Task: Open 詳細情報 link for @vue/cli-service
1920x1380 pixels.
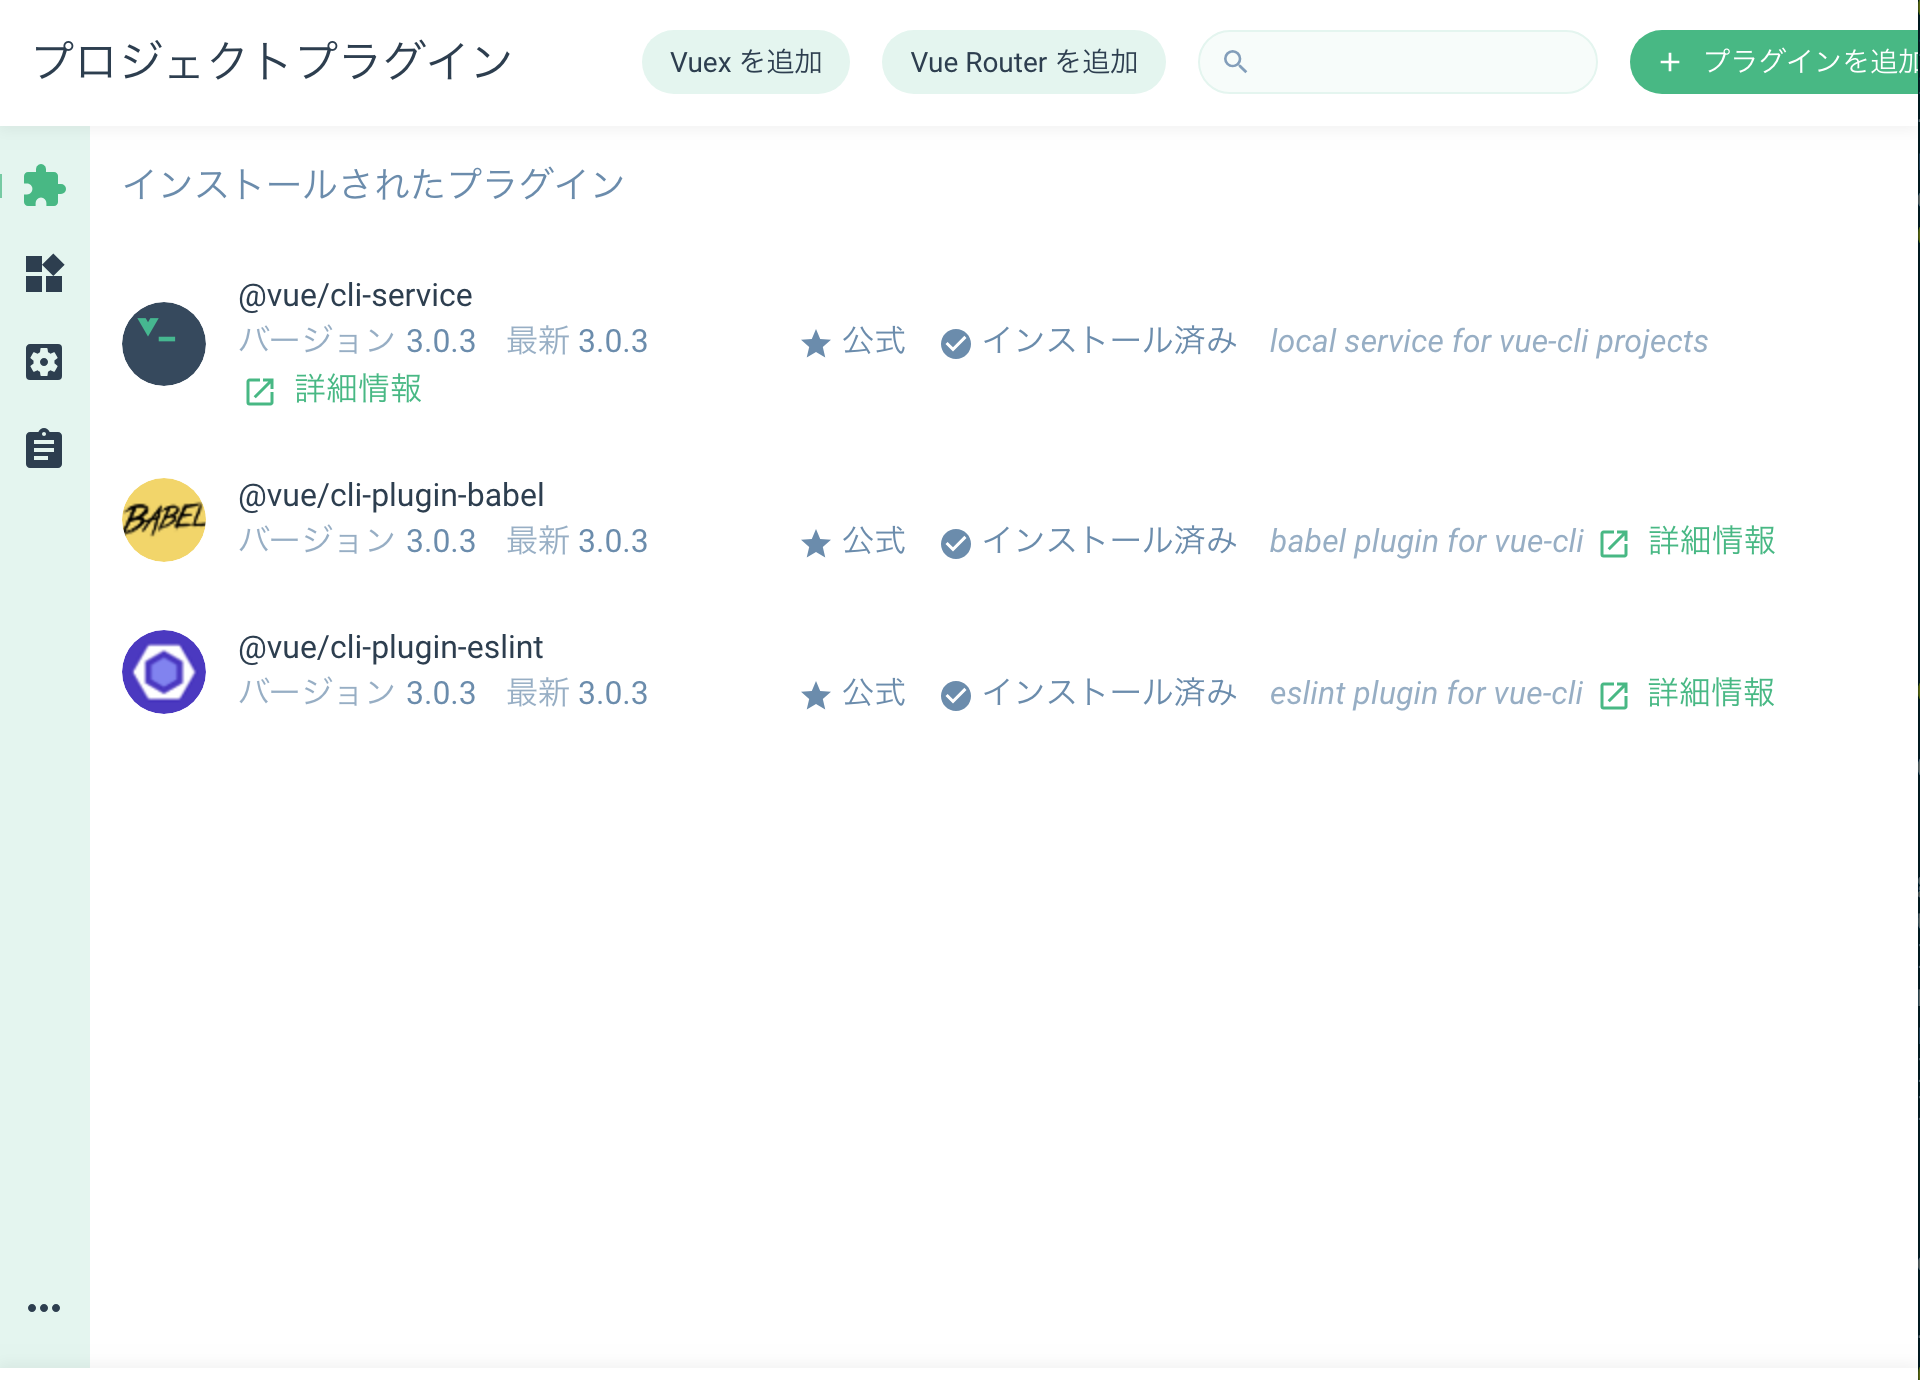Action: point(358,389)
